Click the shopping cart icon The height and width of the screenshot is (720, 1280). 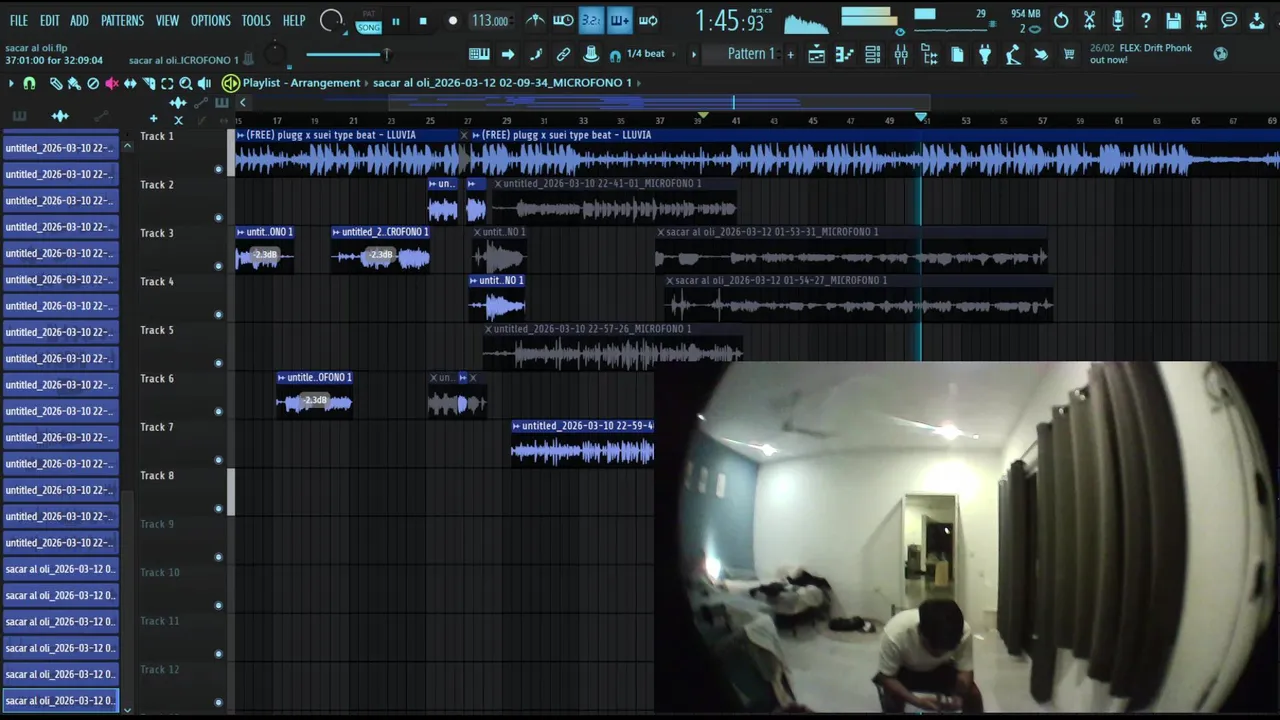pyautogui.click(x=1069, y=55)
